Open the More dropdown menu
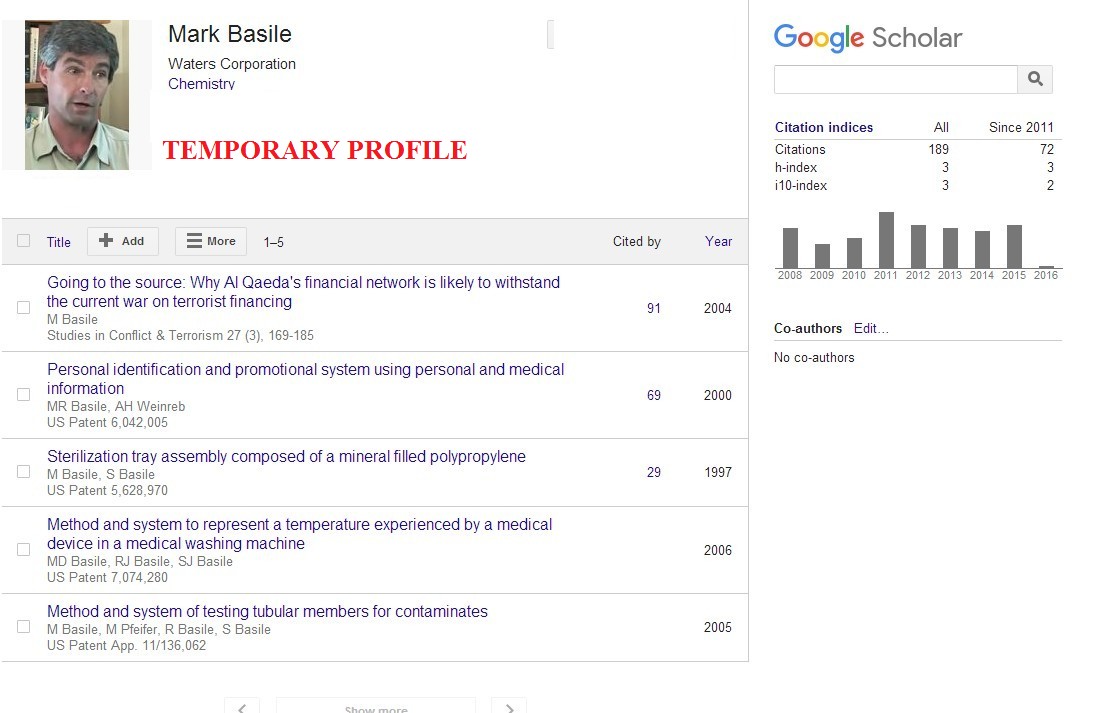 click(211, 241)
